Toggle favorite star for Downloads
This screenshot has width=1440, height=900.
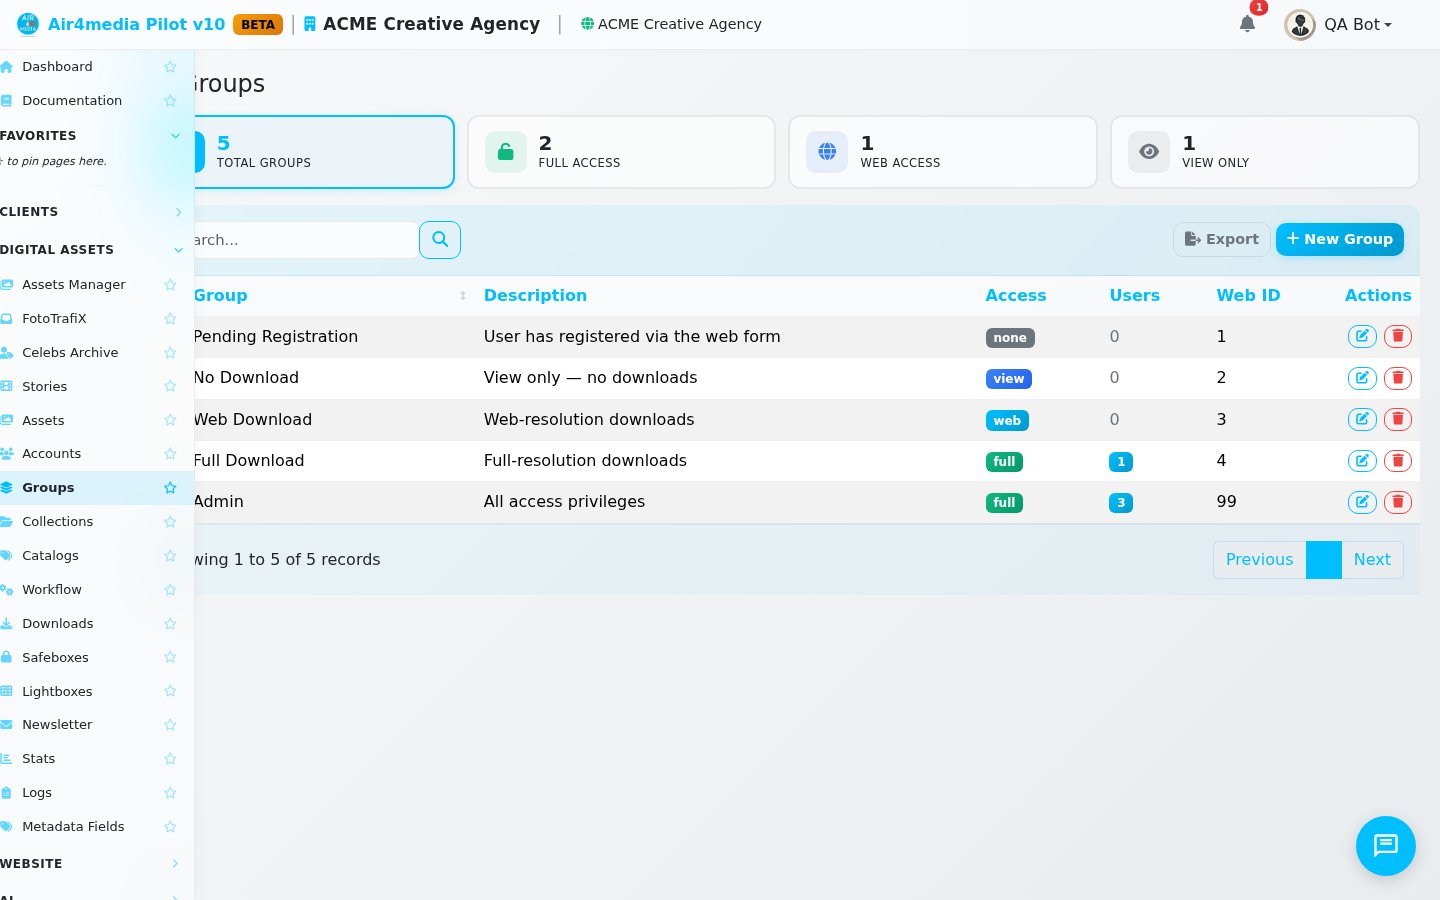coord(170,624)
